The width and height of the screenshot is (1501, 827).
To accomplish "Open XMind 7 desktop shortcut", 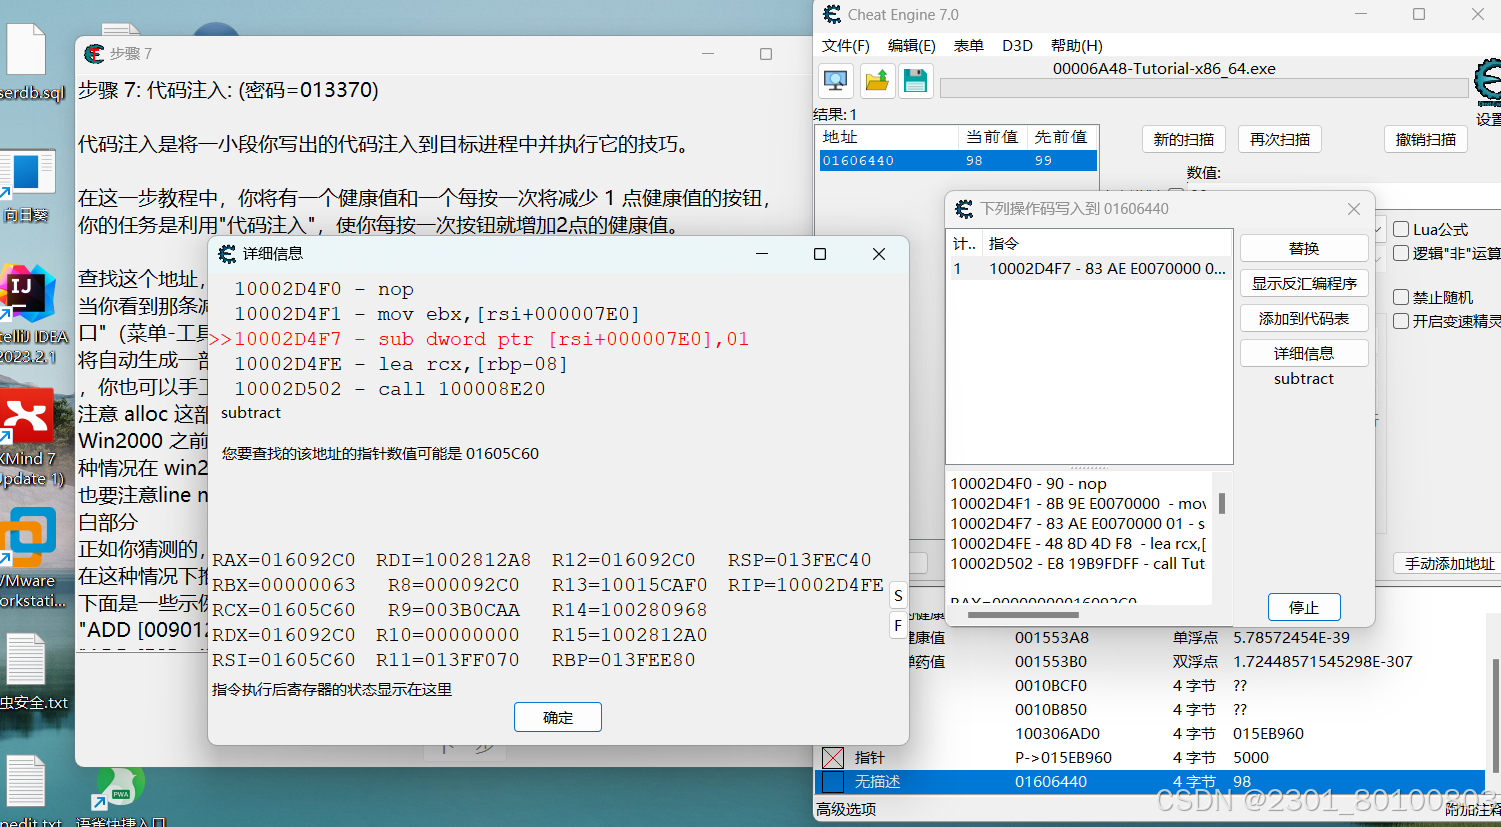I will click(28, 438).
